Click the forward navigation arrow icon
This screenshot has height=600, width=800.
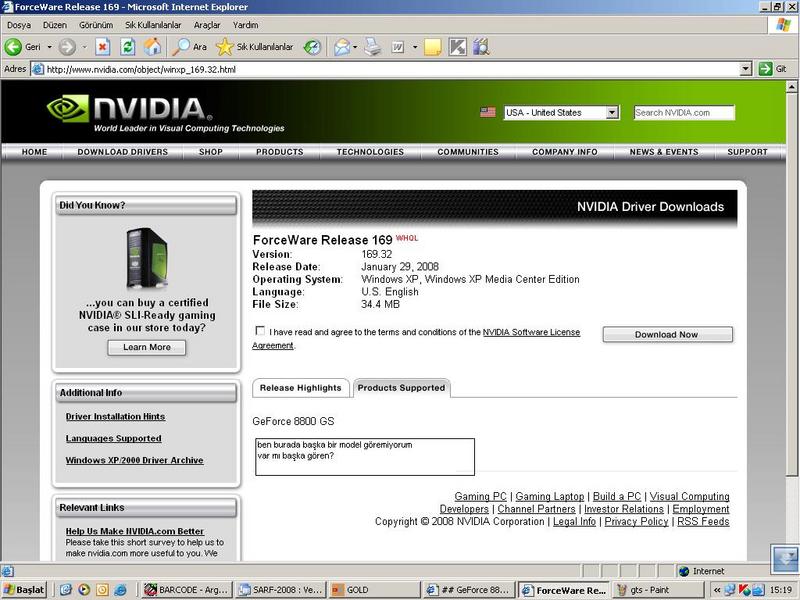(x=67, y=47)
